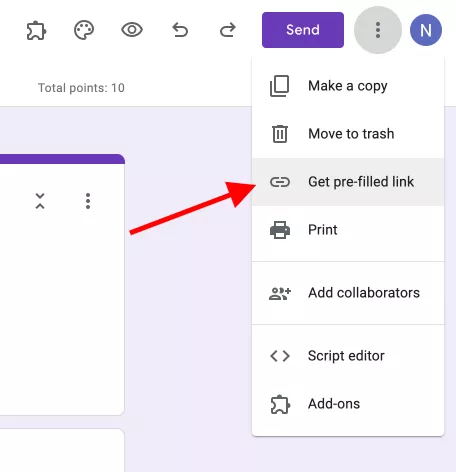Viewport: 456px width, 472px height.
Task: Choose Add collaborators
Action: 348,293
